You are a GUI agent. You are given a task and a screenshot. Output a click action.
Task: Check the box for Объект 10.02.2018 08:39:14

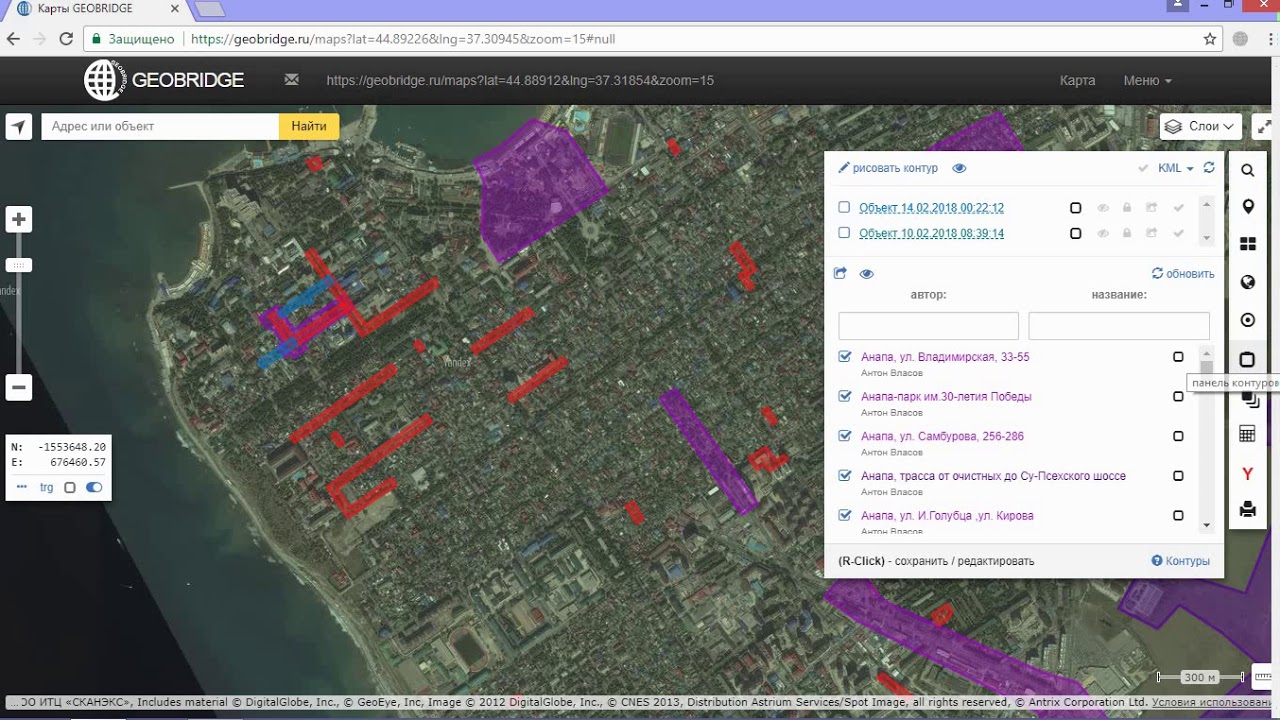click(x=844, y=232)
